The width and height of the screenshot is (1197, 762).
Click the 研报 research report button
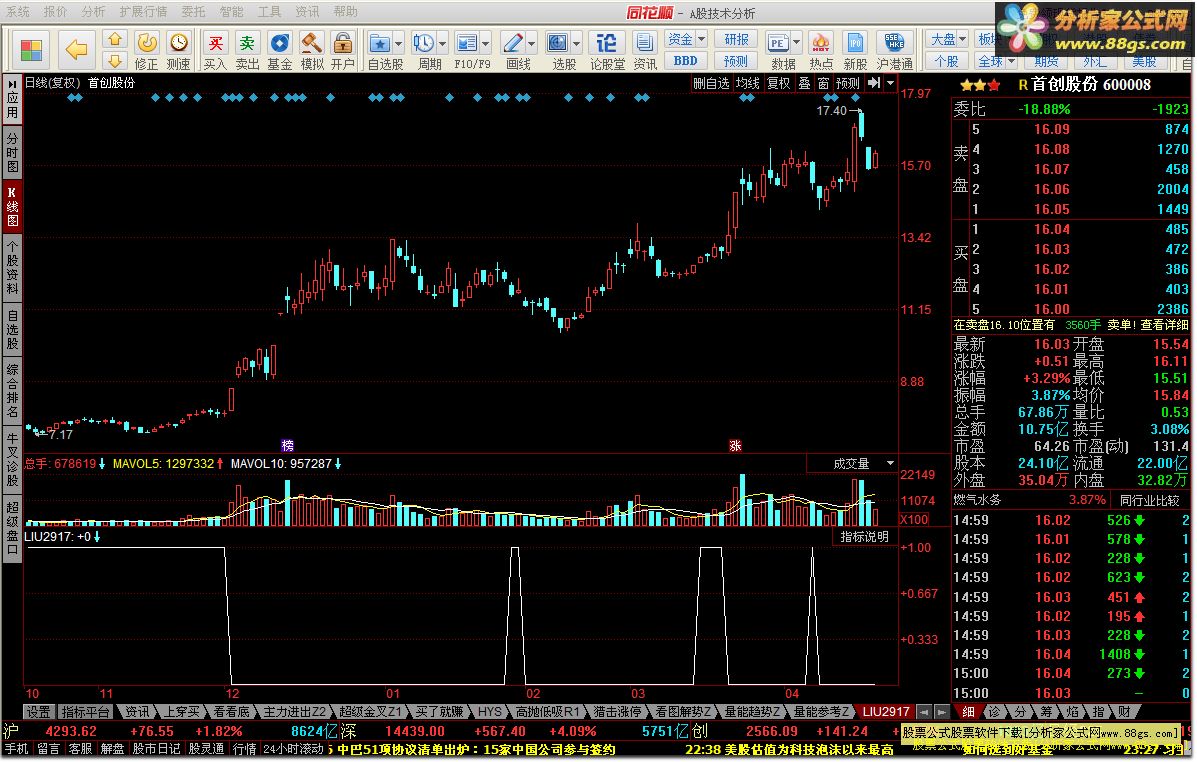click(736, 39)
